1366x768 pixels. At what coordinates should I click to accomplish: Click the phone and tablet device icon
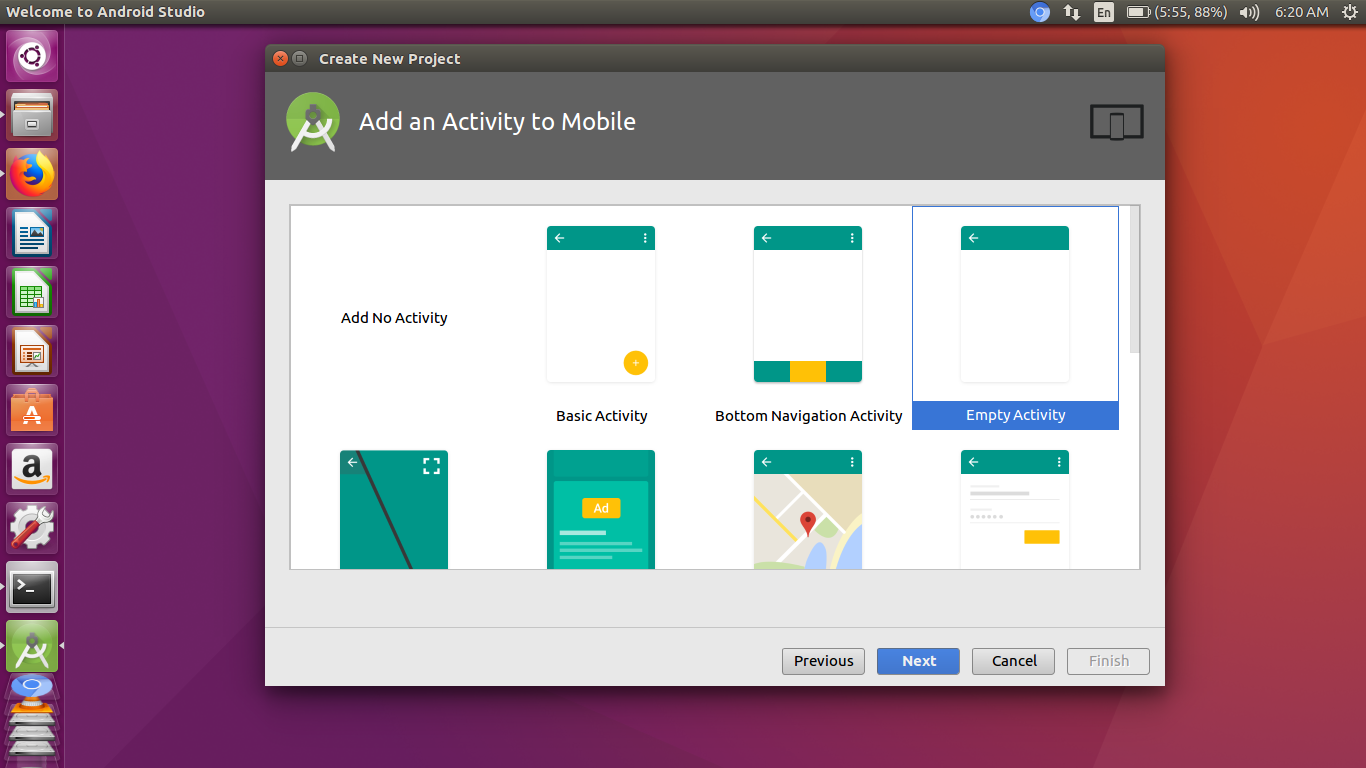[1116, 123]
